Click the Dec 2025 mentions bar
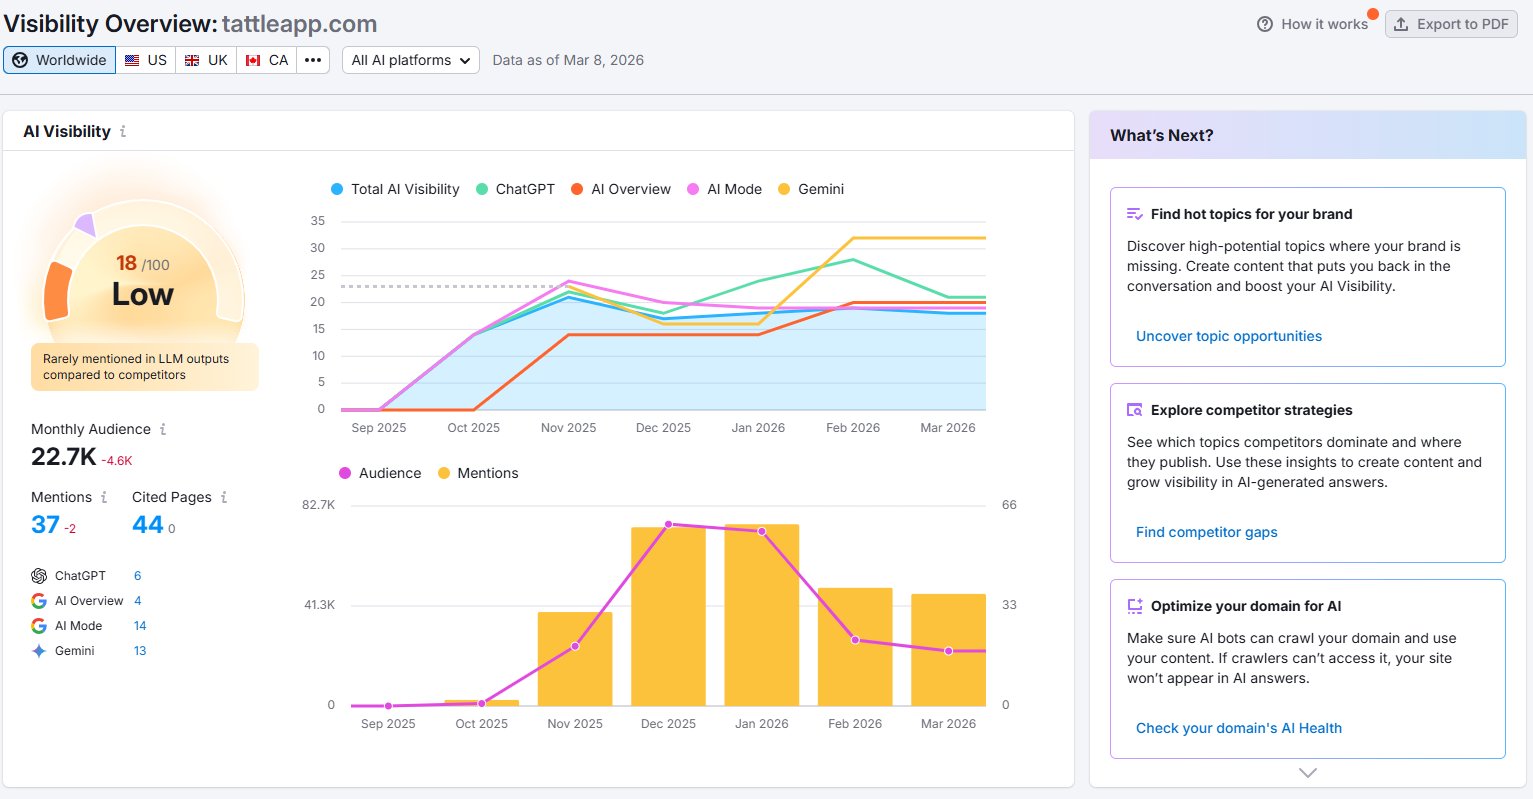This screenshot has height=799, width=1533. (668, 616)
